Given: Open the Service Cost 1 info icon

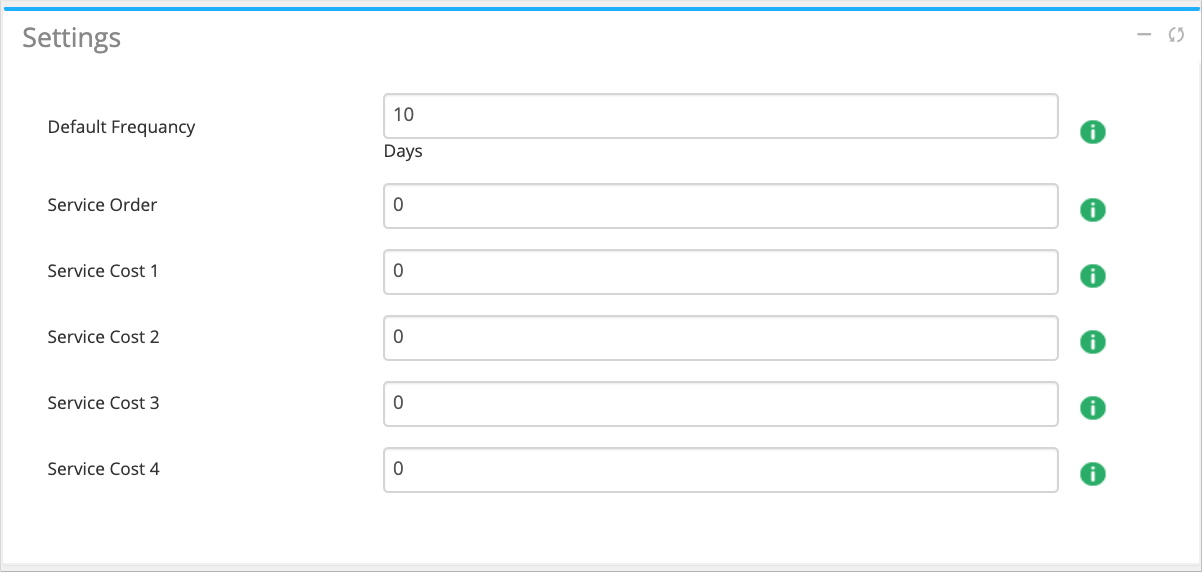Looking at the screenshot, I should point(1093,276).
